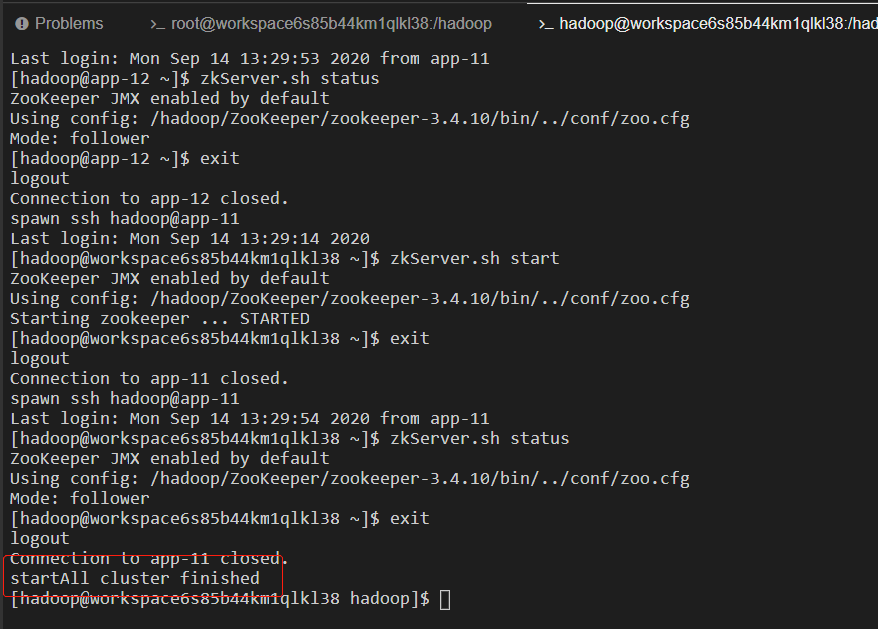
Task: Click the final "hadoop]$" prompt text
Action: click(390, 598)
